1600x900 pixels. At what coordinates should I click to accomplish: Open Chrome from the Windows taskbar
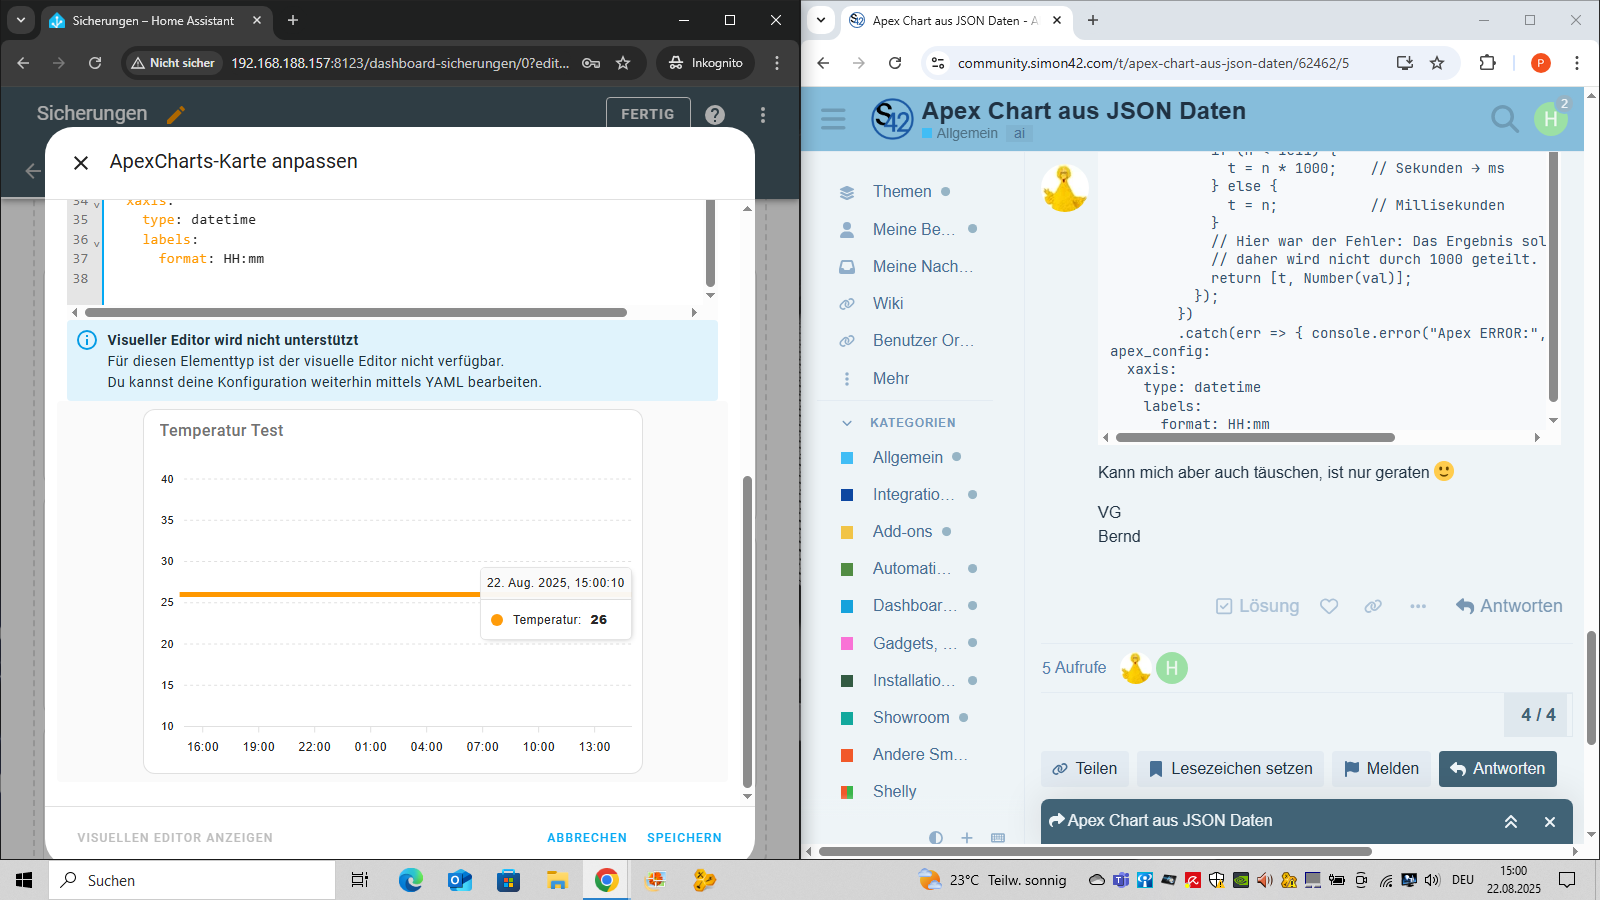pos(606,880)
